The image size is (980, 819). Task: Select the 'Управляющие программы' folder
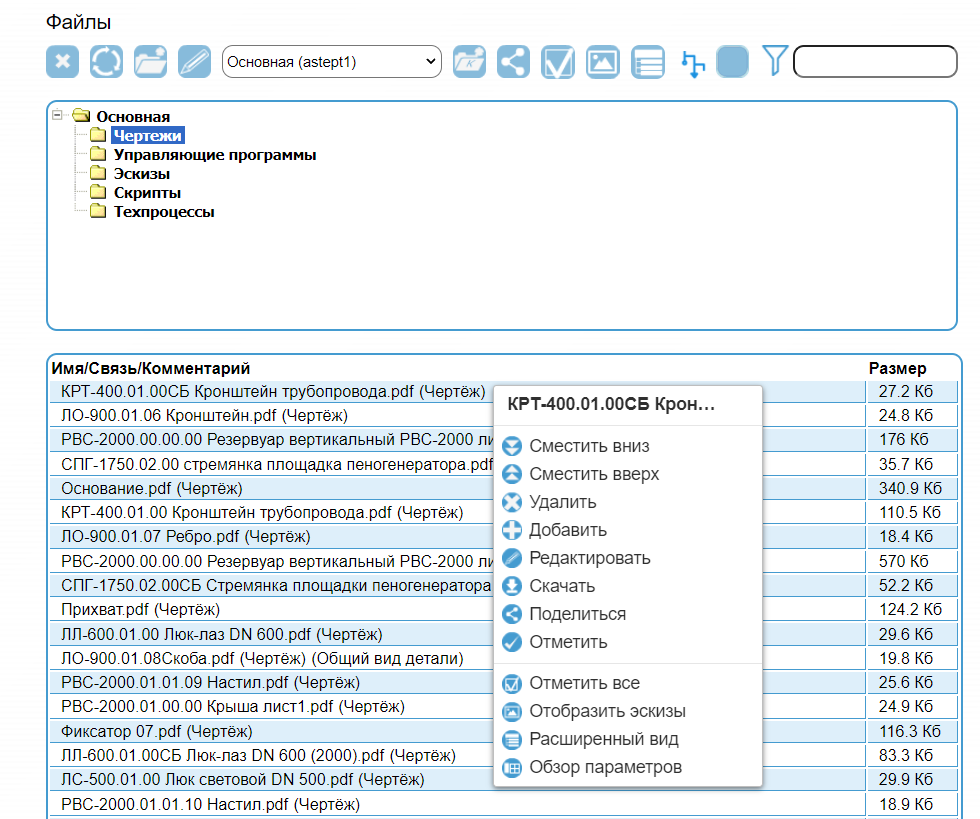click(214, 155)
